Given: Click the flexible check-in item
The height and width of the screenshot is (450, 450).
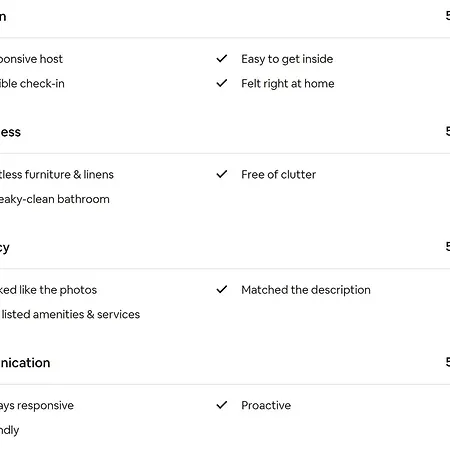Looking at the screenshot, I should [x=32, y=83].
